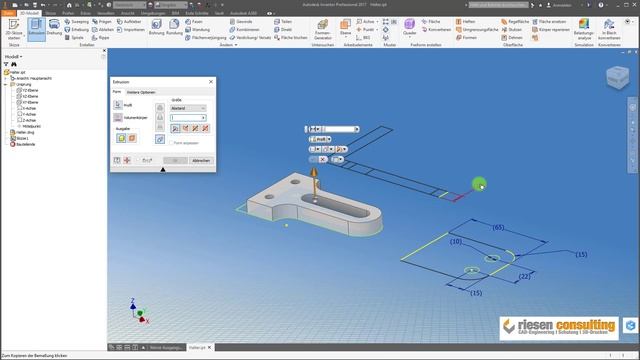Click the filter icon in Modell browser

click(6, 64)
